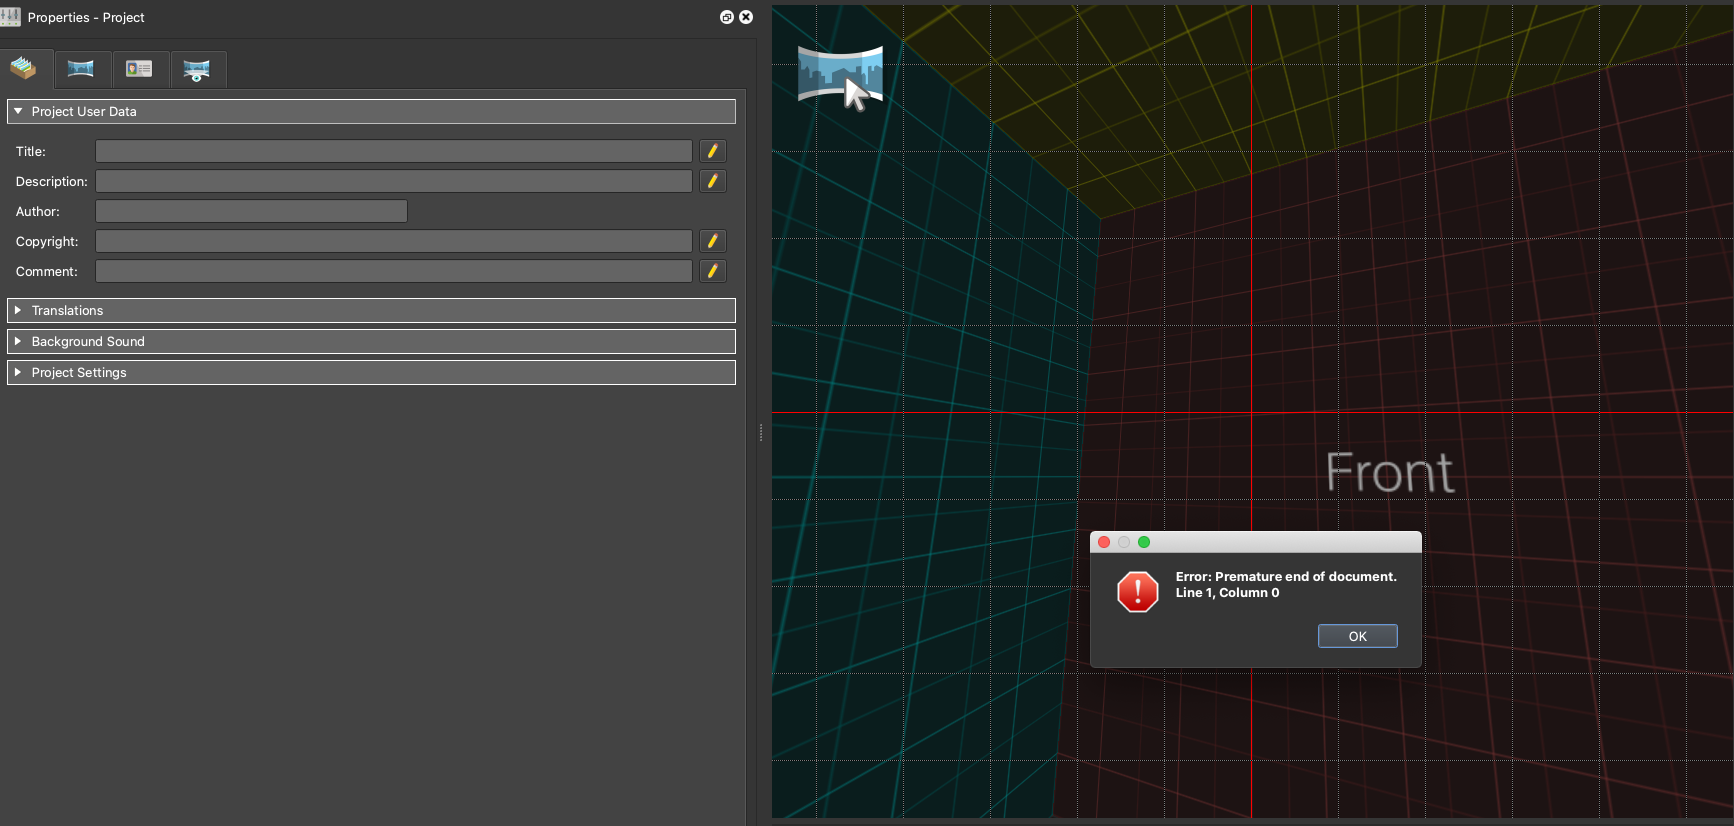
Task: Click OK in the error dialog
Action: [1358, 636]
